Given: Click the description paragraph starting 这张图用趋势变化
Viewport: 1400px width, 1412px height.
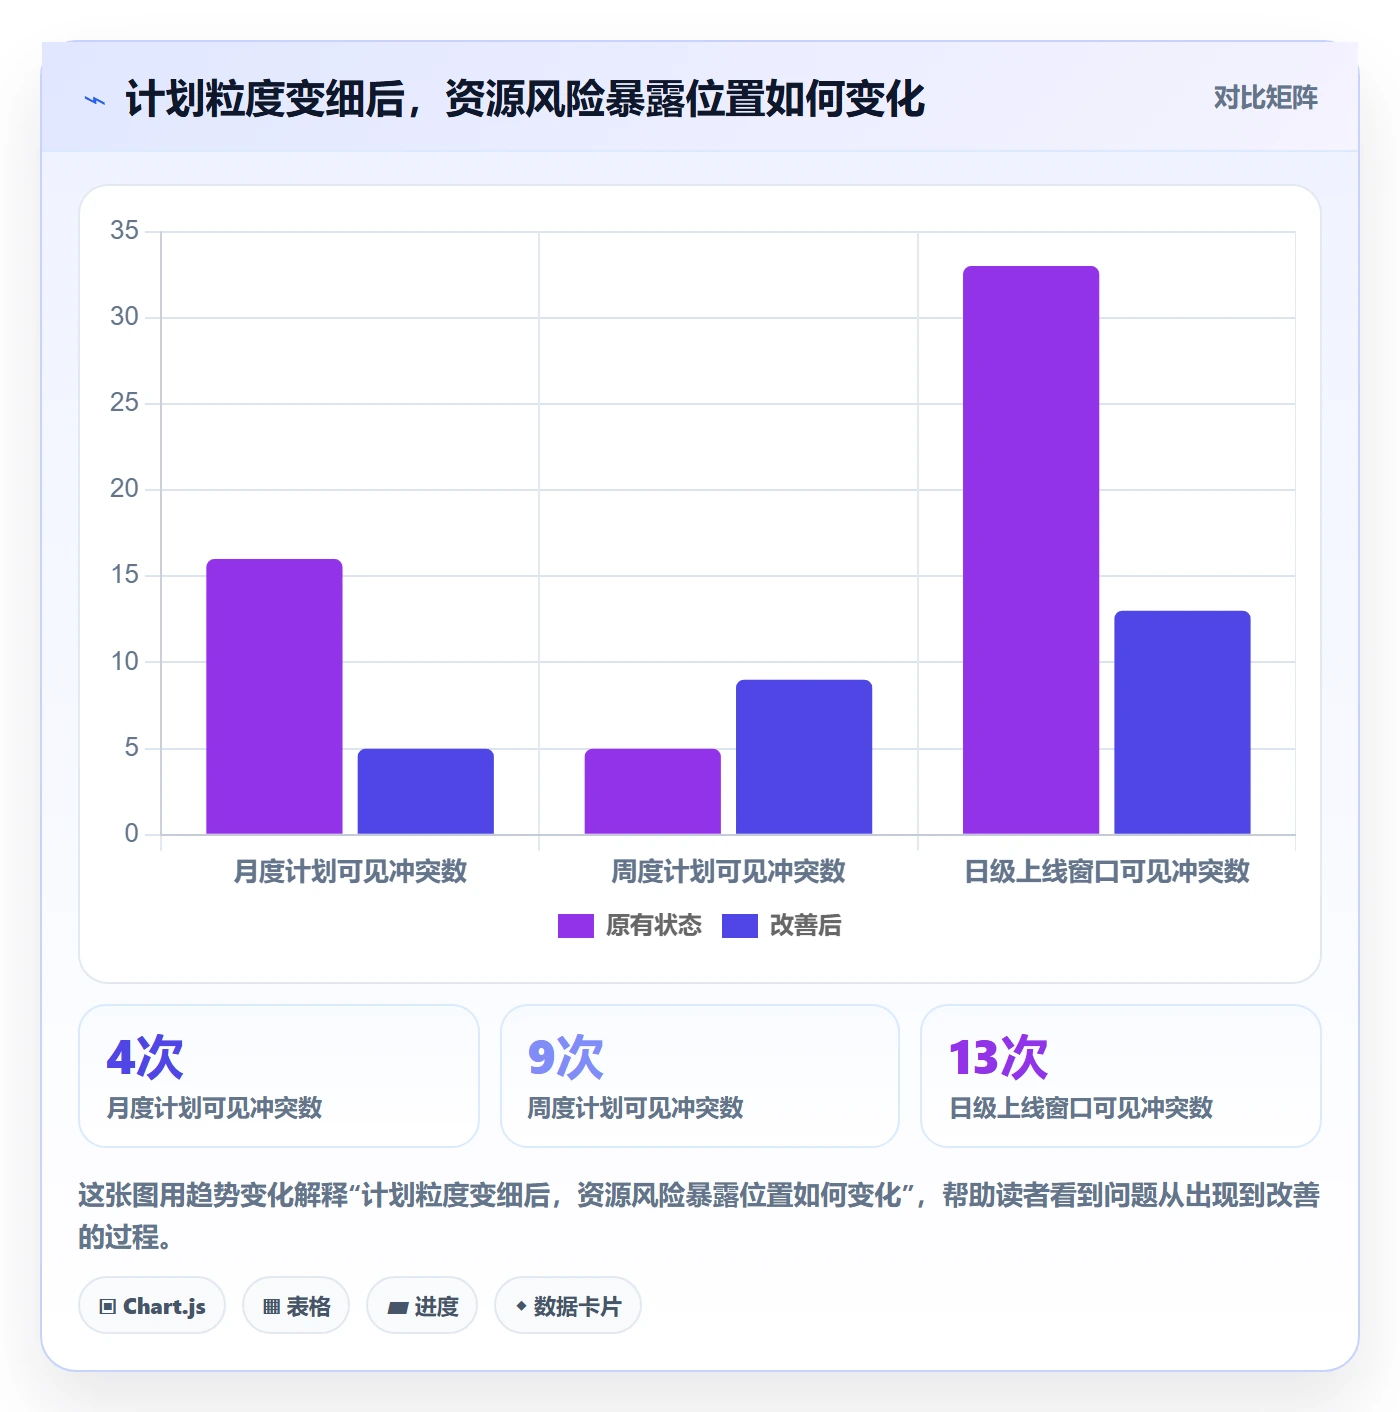Looking at the screenshot, I should (x=699, y=1216).
